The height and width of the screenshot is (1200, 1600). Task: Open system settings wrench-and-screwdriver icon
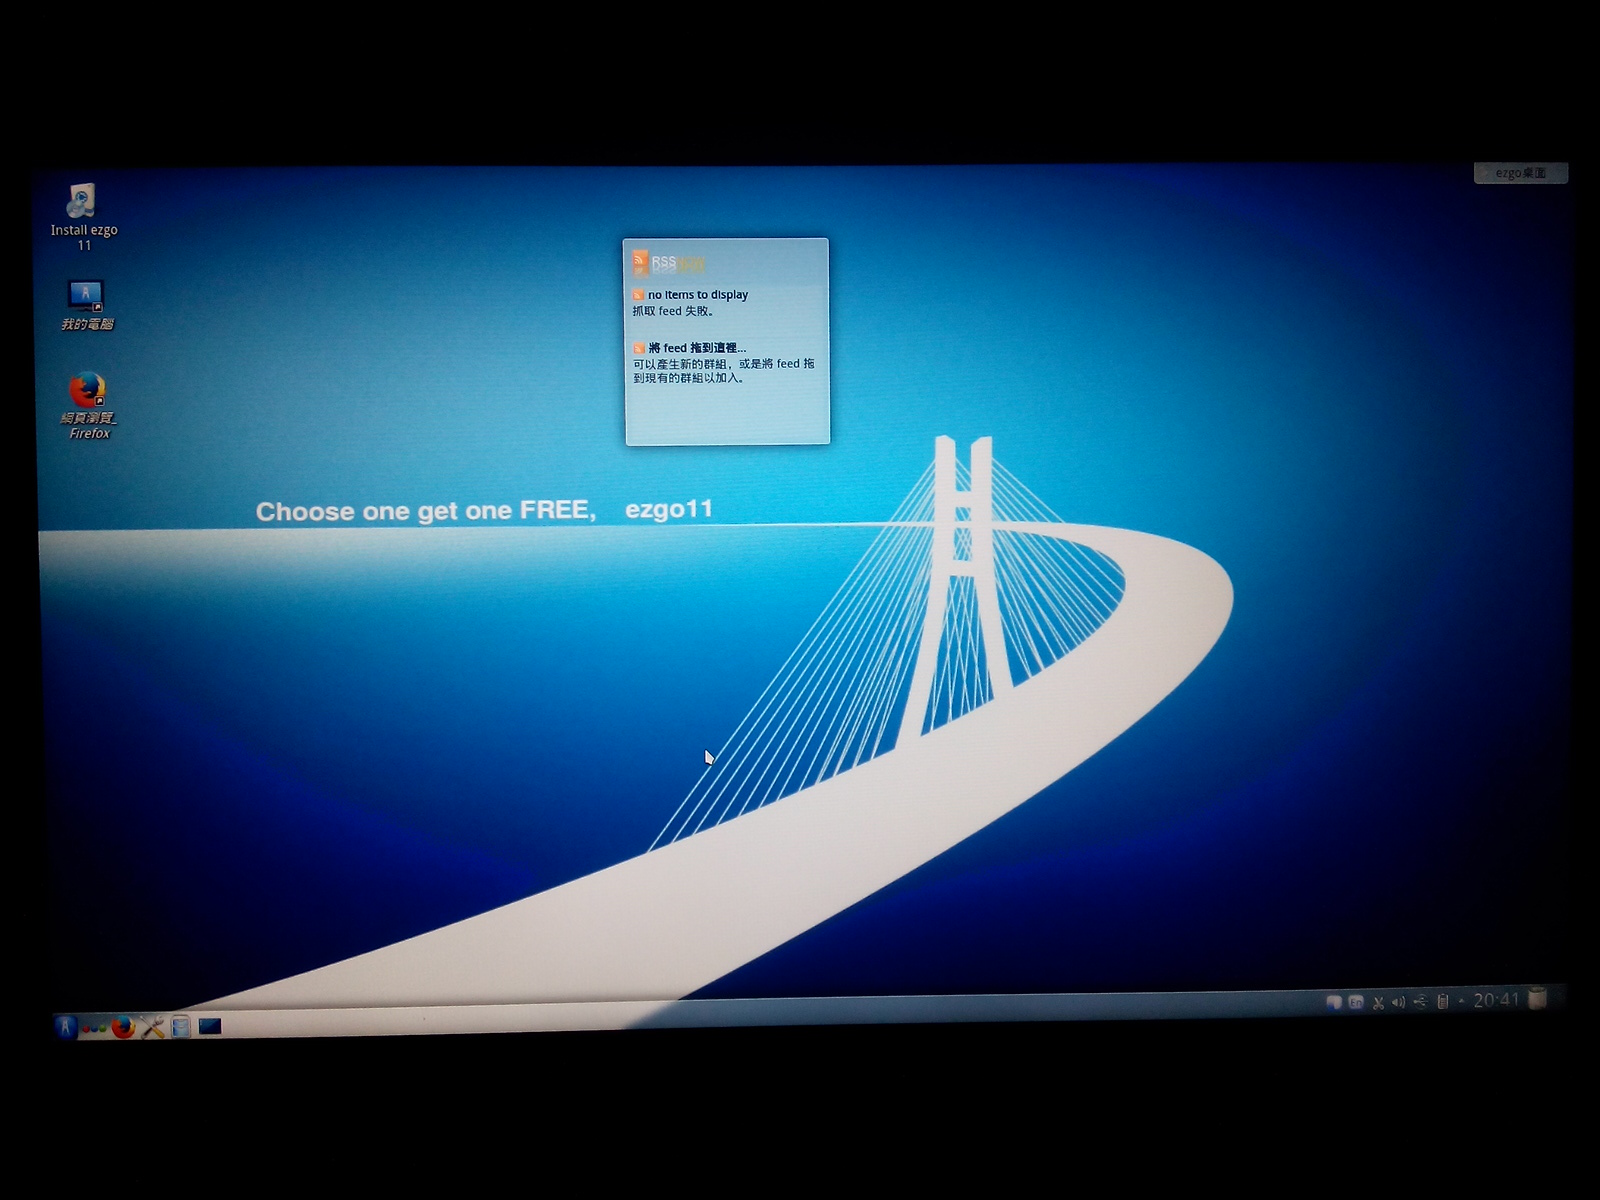pyautogui.click(x=152, y=1027)
